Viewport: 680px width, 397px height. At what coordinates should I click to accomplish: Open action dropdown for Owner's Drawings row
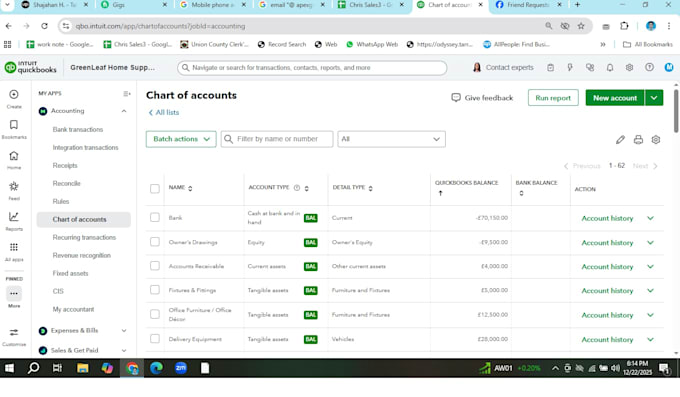click(x=651, y=243)
